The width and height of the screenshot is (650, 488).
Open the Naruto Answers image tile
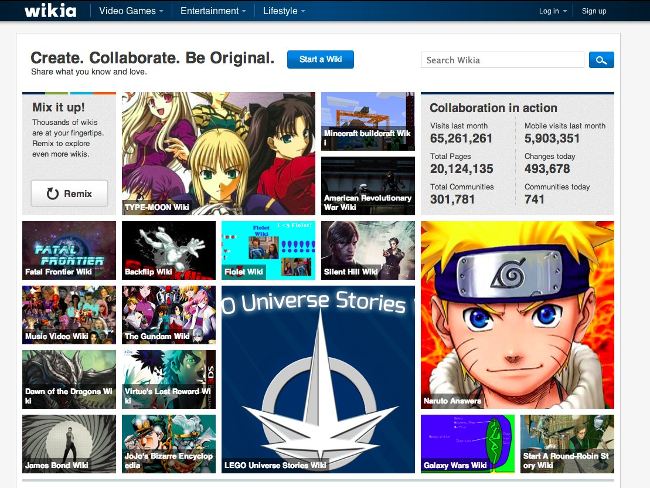[517, 315]
